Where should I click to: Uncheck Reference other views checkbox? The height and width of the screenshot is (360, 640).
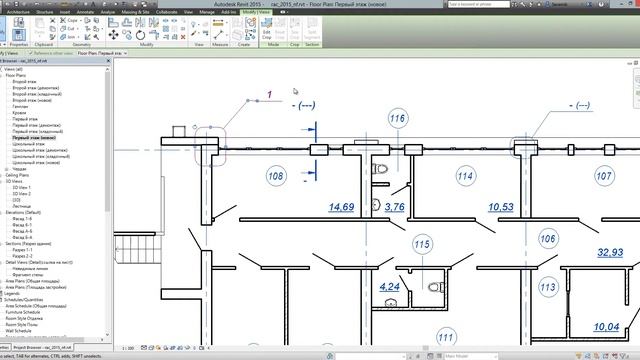tap(30, 53)
